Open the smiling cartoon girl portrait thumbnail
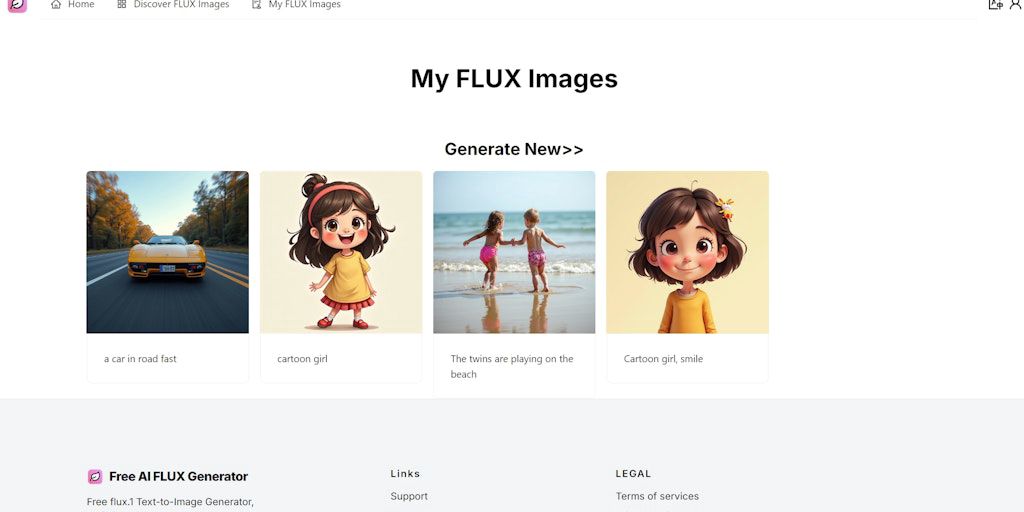1024x512 pixels. pos(688,252)
